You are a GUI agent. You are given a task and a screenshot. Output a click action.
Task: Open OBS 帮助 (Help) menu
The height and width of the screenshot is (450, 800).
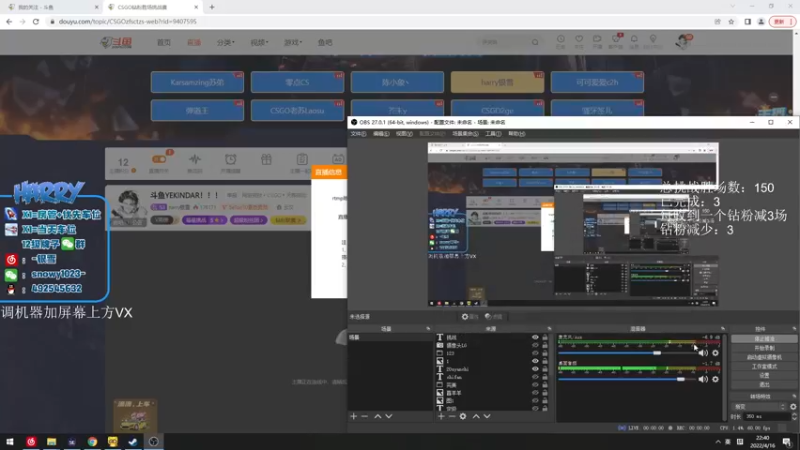(516, 134)
